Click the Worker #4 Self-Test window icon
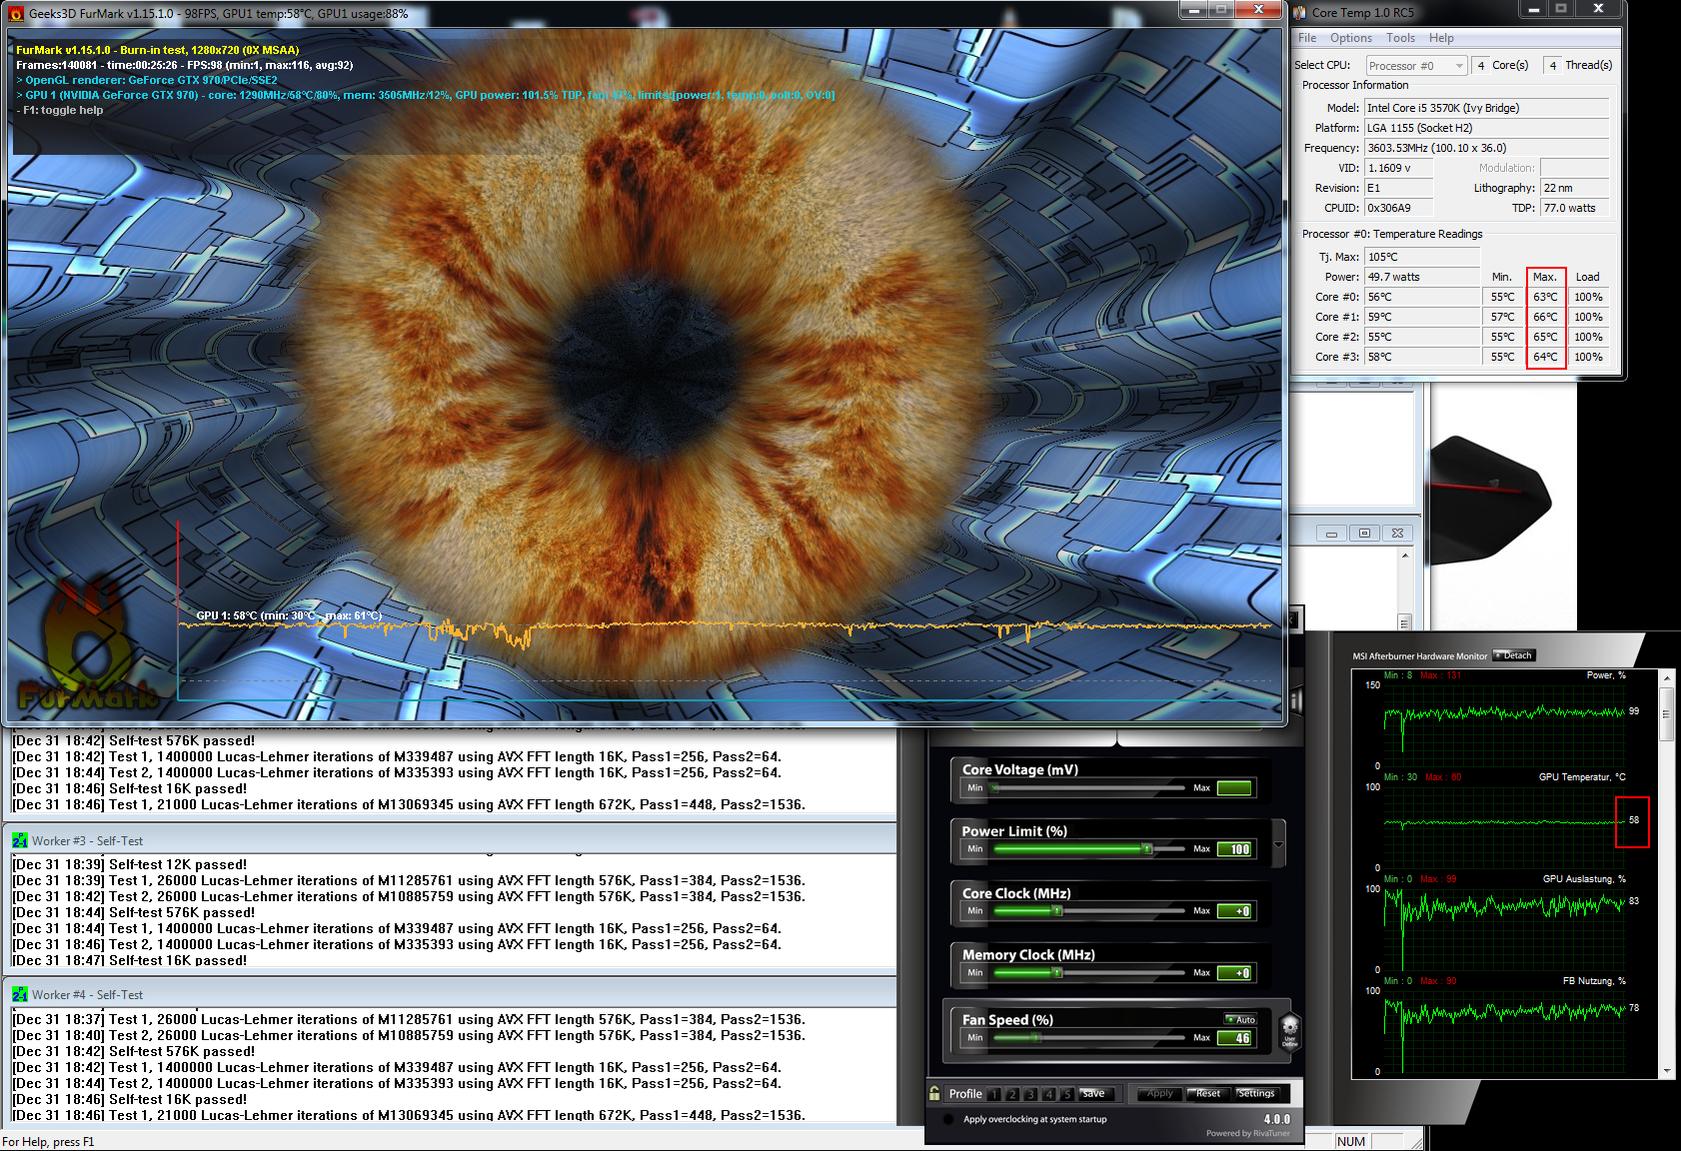Viewport: 1681px width, 1151px height. coord(20,995)
